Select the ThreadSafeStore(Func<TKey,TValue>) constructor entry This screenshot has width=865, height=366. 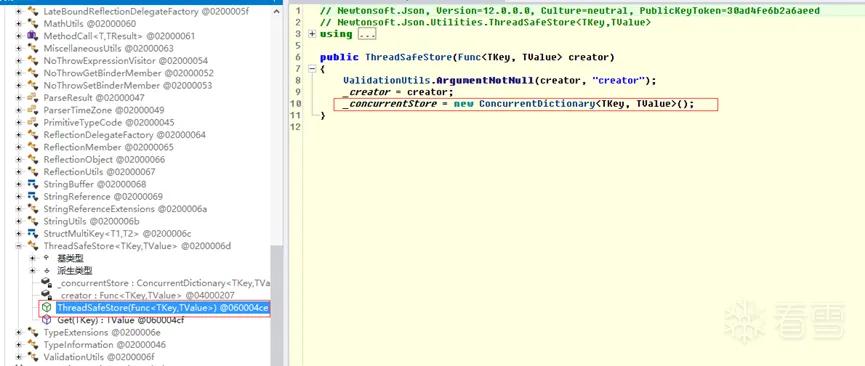pos(163,307)
